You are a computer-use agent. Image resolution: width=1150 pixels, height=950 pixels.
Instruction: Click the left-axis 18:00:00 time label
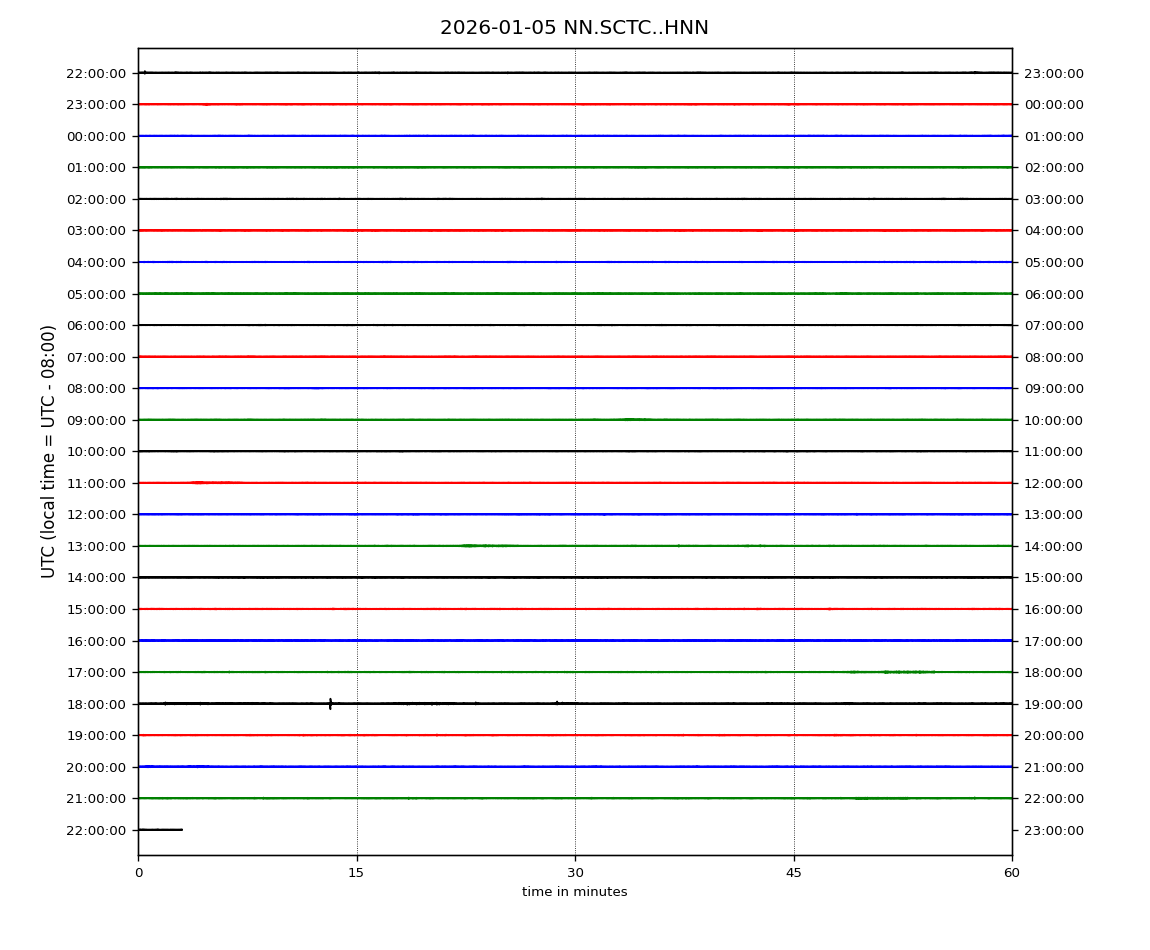coord(97,704)
